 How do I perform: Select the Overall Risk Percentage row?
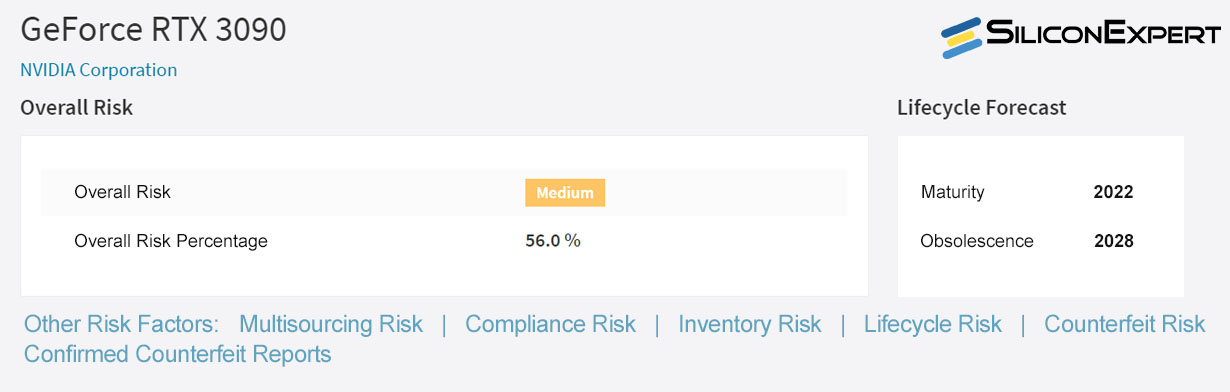pos(444,241)
